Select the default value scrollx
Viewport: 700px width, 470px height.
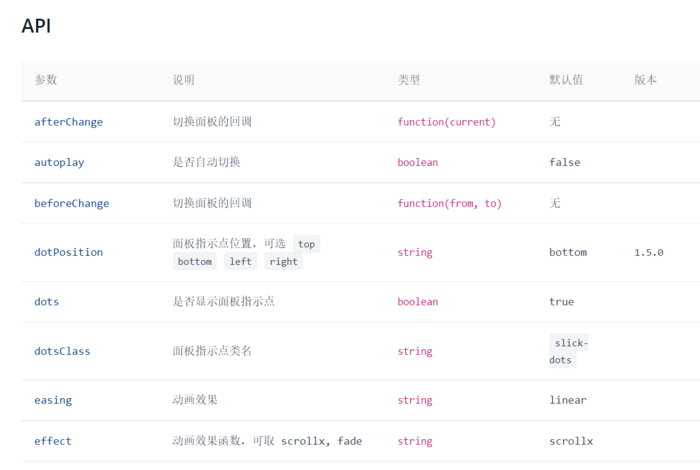pos(571,441)
